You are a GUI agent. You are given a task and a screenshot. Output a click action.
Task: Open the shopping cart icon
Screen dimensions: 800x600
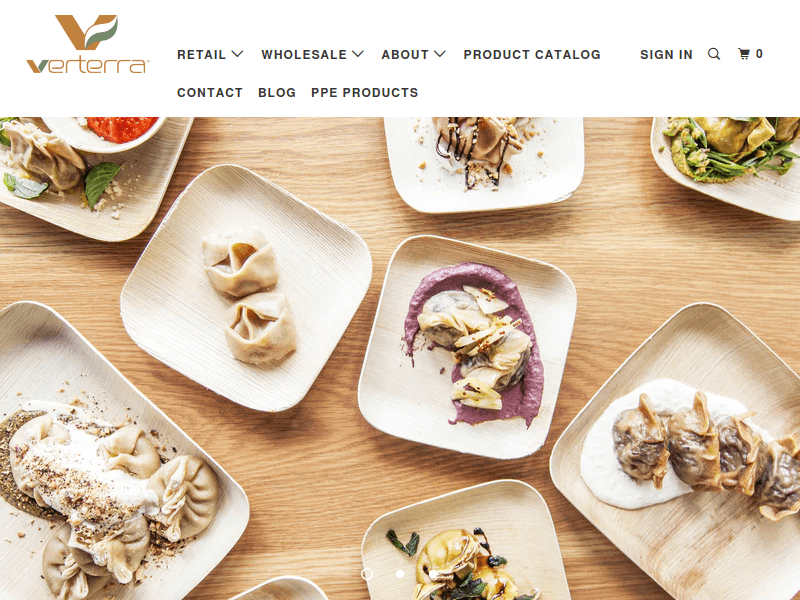point(744,54)
